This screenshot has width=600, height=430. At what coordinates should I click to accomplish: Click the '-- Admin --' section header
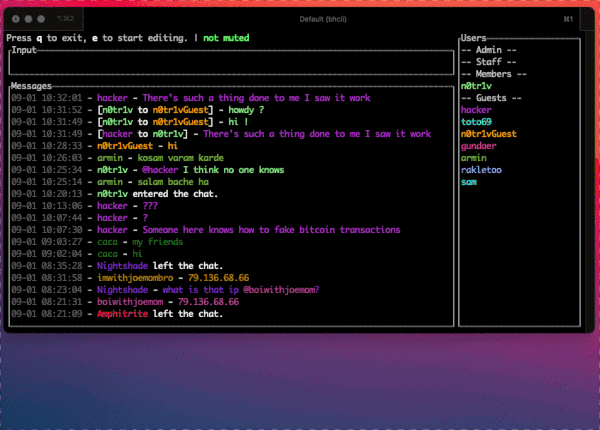click(x=488, y=50)
